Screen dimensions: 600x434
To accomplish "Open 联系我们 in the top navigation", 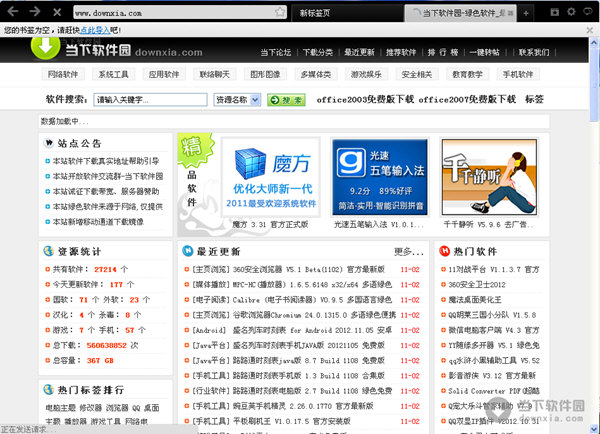I will [x=534, y=52].
